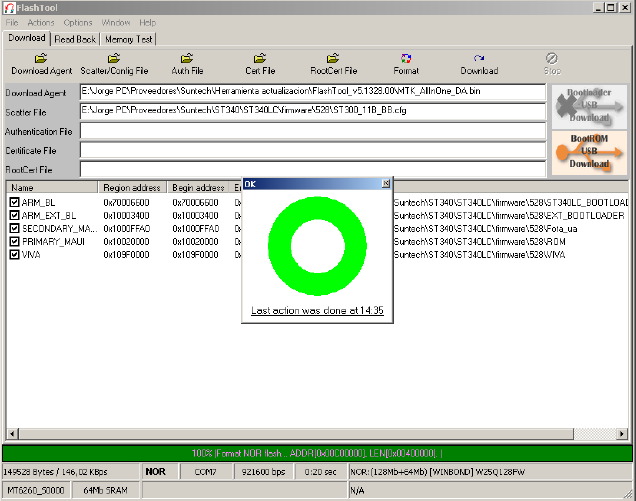Screen dimensions: 636x501
Task: Switch to the Read Back tab
Action: 75,39
